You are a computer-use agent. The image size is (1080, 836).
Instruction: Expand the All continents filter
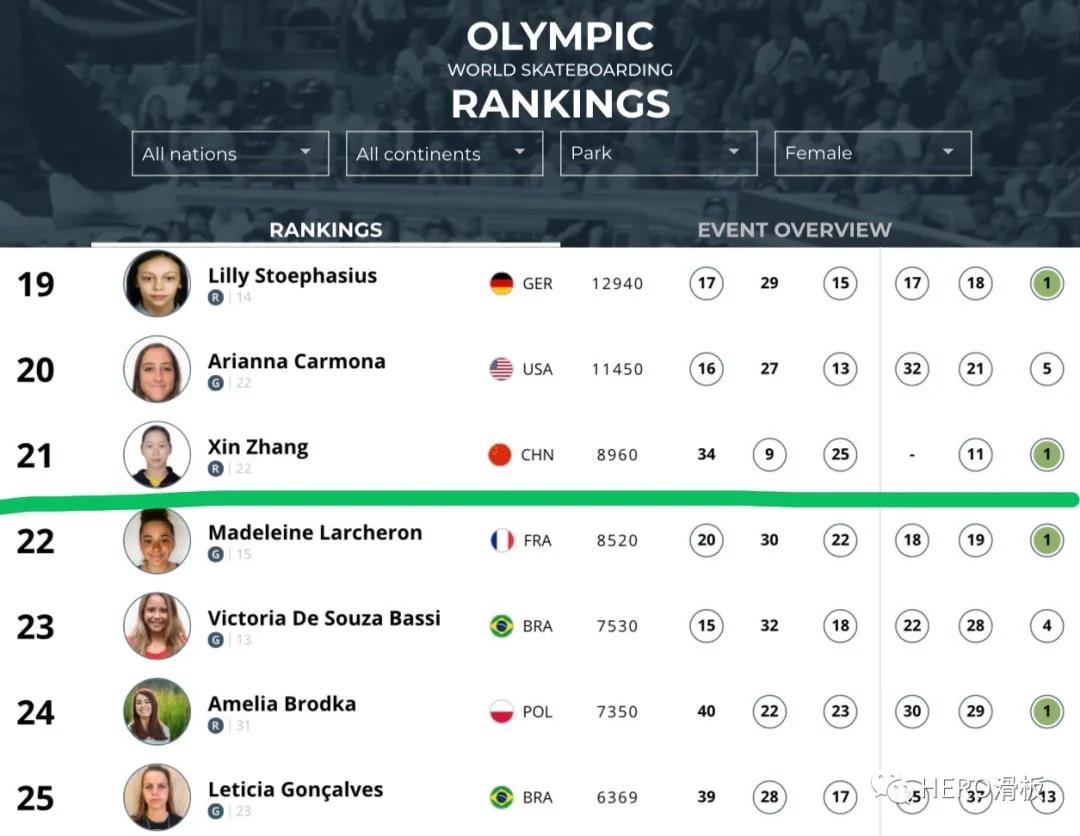pos(444,153)
